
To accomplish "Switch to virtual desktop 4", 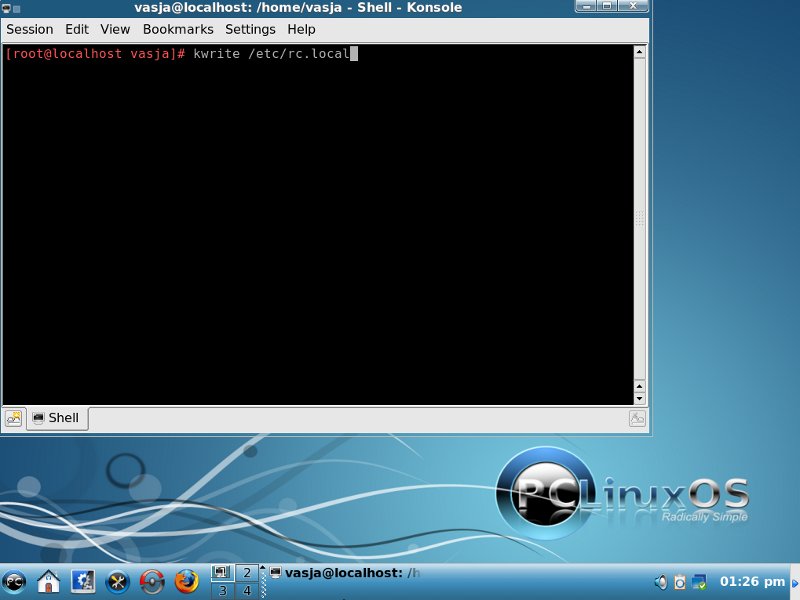I will pyautogui.click(x=246, y=591).
